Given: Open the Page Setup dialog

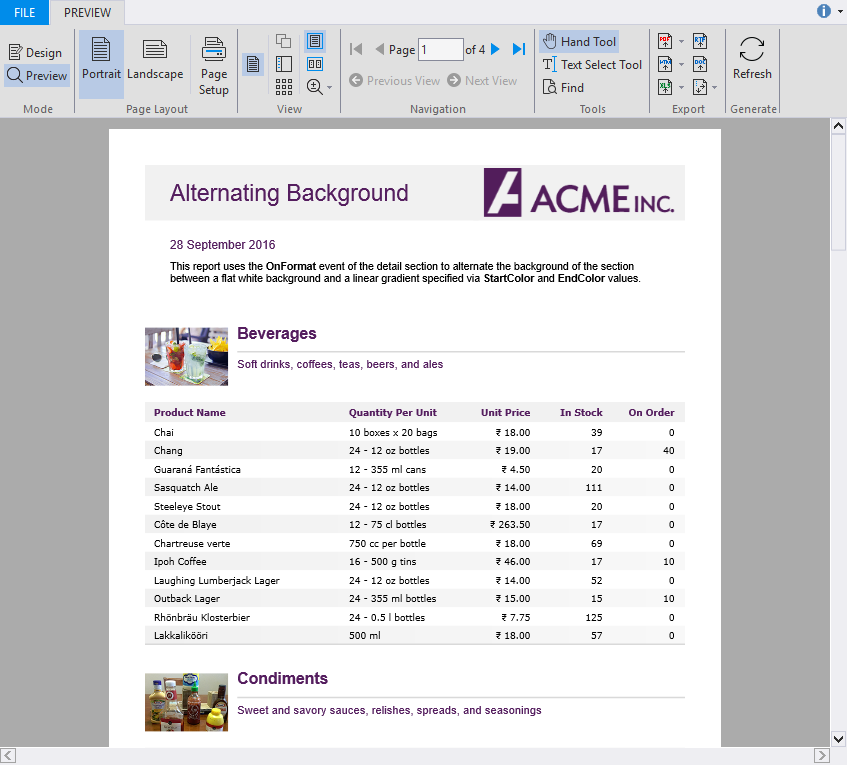Looking at the screenshot, I should (x=214, y=65).
